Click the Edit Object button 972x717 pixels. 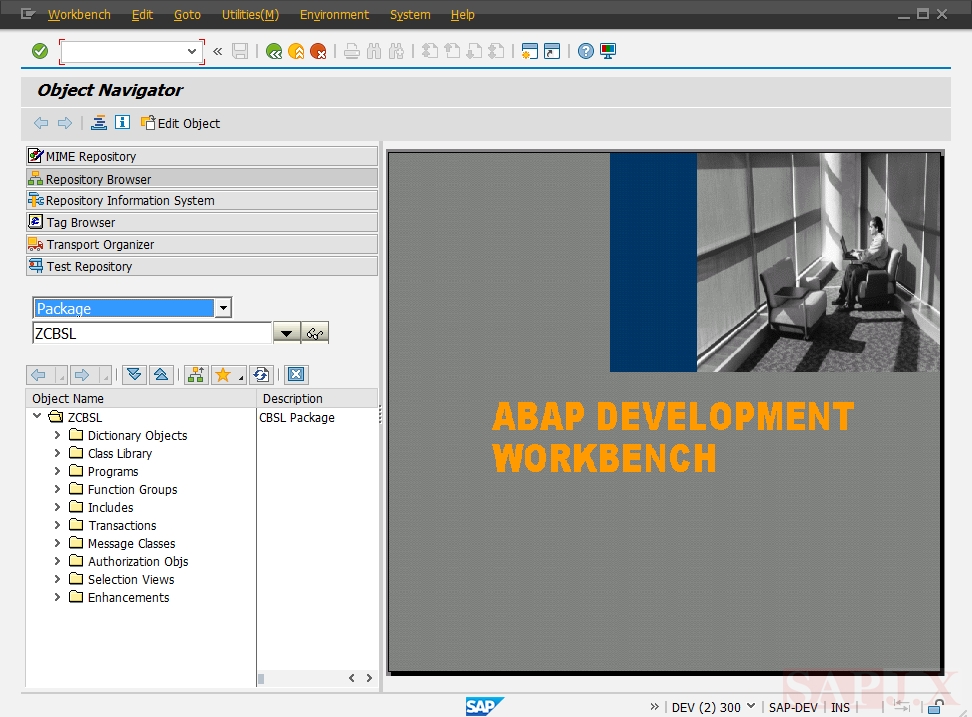pos(180,123)
